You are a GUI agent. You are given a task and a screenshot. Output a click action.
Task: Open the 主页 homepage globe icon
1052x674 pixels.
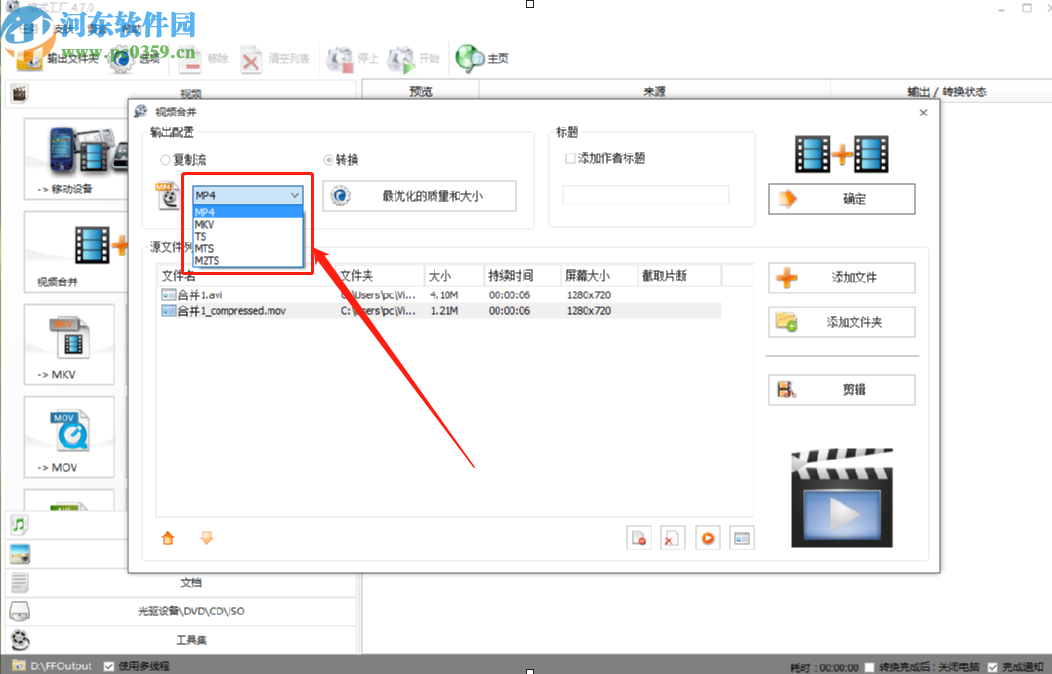tap(469, 58)
